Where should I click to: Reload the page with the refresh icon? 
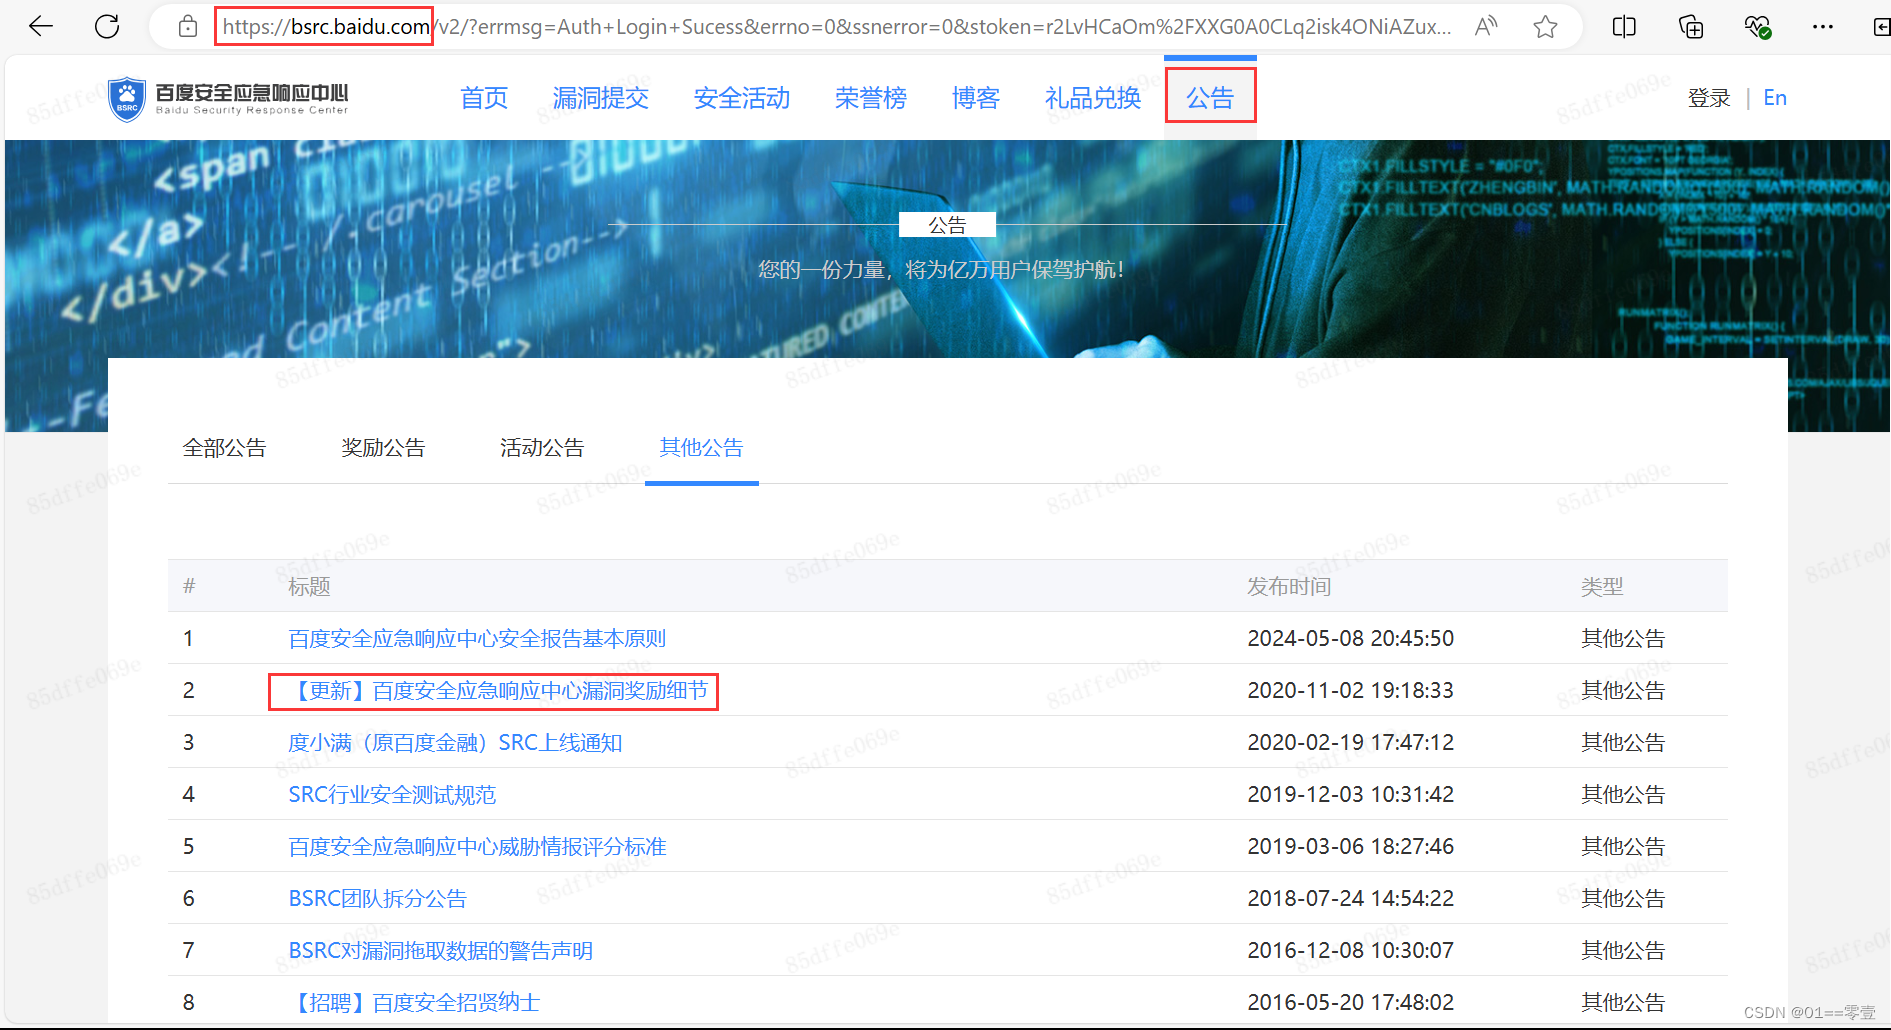click(x=107, y=27)
